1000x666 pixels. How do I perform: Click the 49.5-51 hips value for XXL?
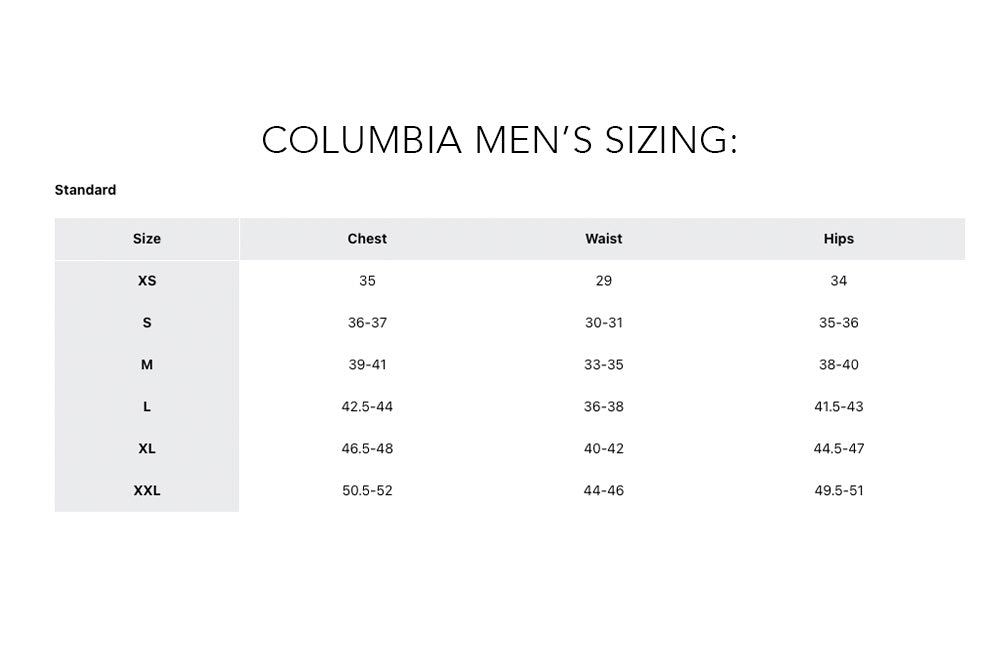(x=838, y=491)
